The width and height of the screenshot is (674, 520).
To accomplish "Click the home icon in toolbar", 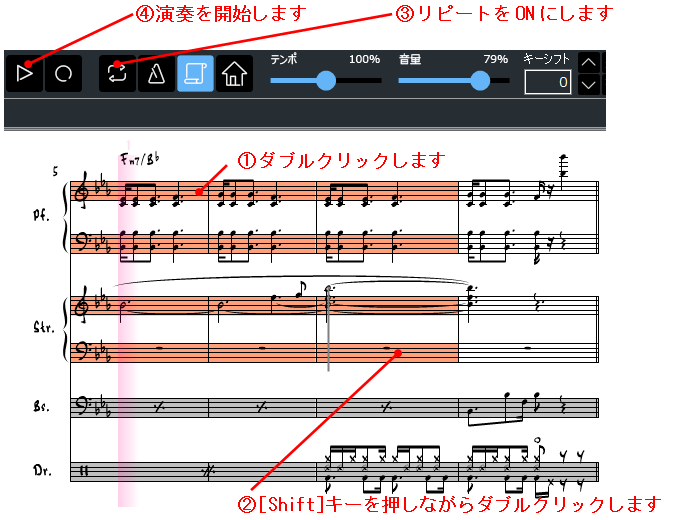I will point(234,73).
